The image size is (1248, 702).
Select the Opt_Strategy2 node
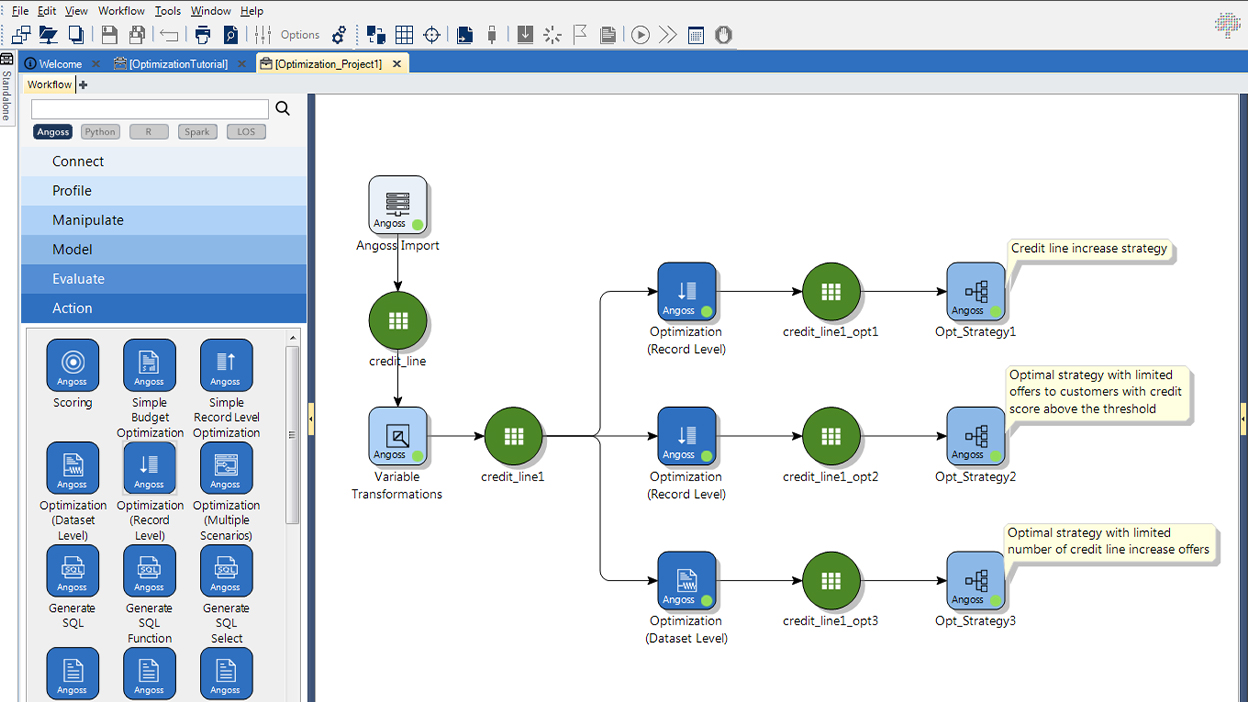pyautogui.click(x=974, y=437)
